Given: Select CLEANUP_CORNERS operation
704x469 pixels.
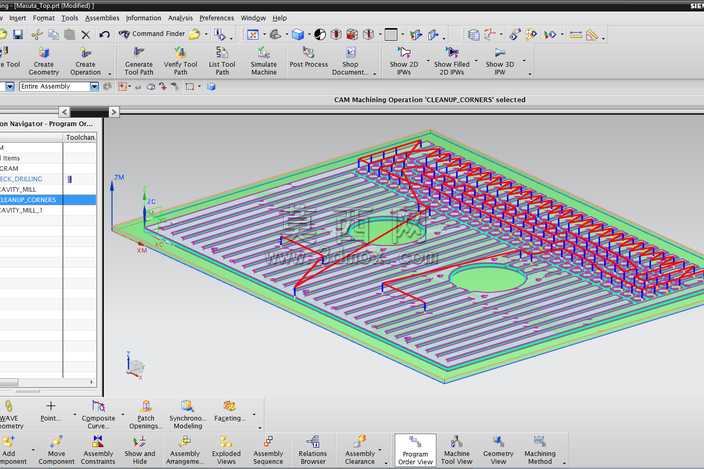Looking at the screenshot, I should click(x=48, y=200).
